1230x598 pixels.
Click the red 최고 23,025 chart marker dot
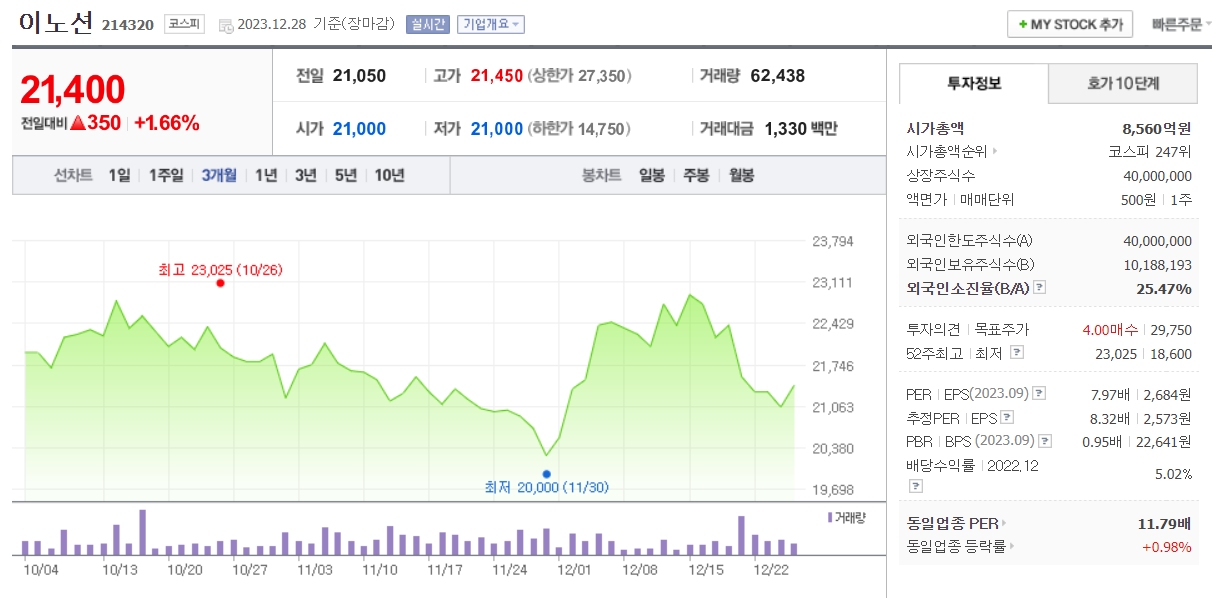click(220, 283)
